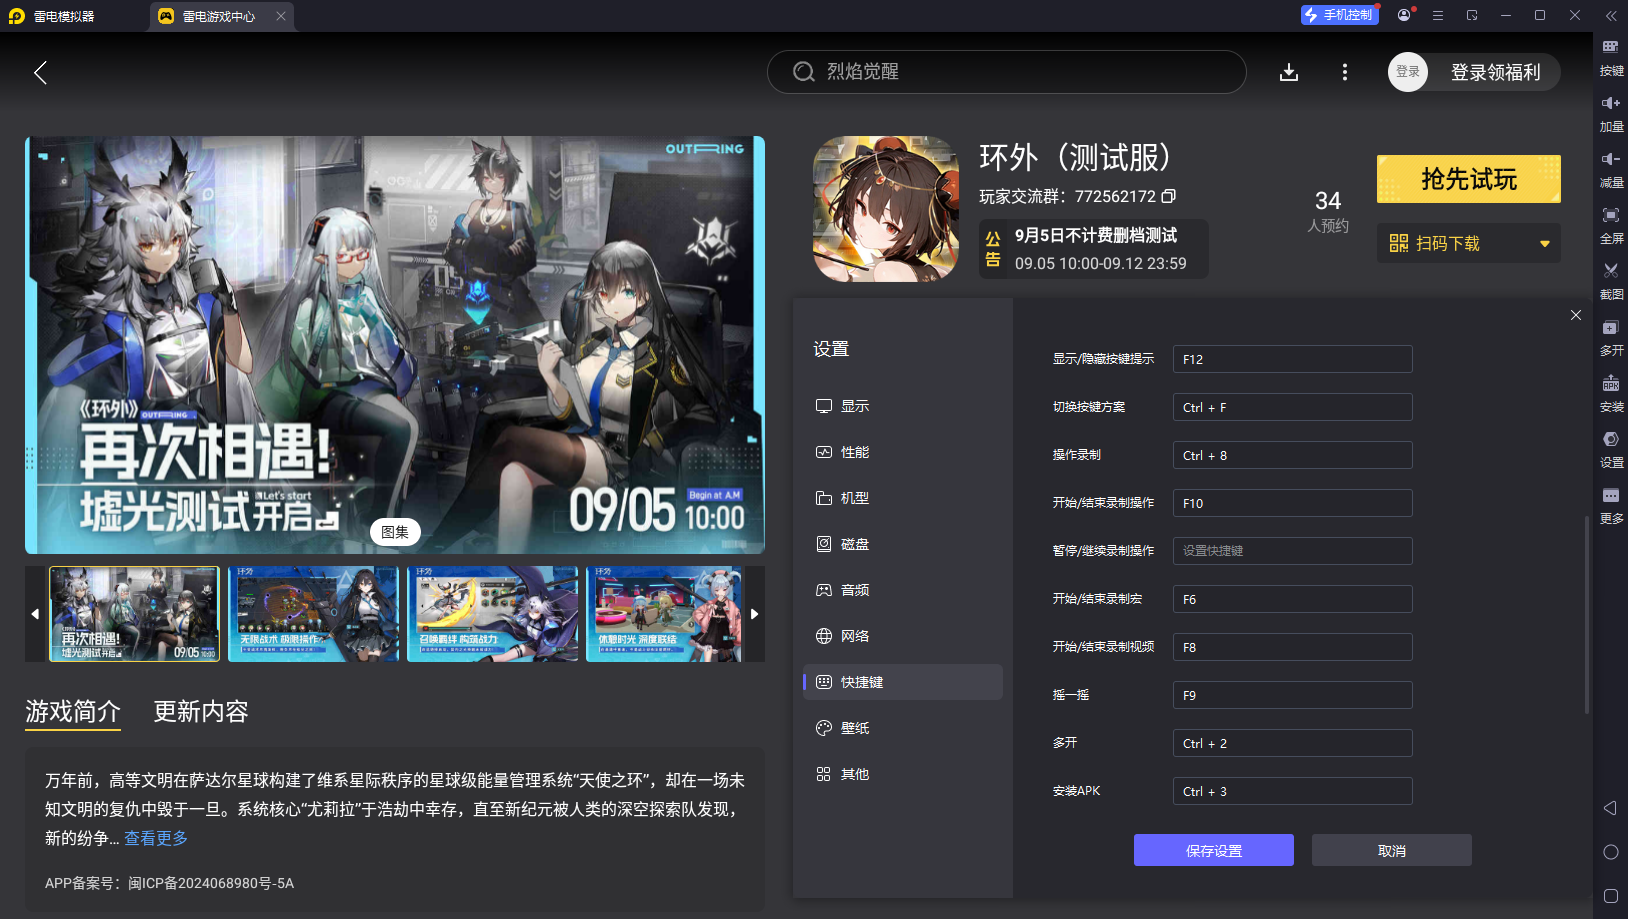The image size is (1628, 919).
Task: Click the settings panel vertical scrollbar
Action: click(x=1586, y=614)
